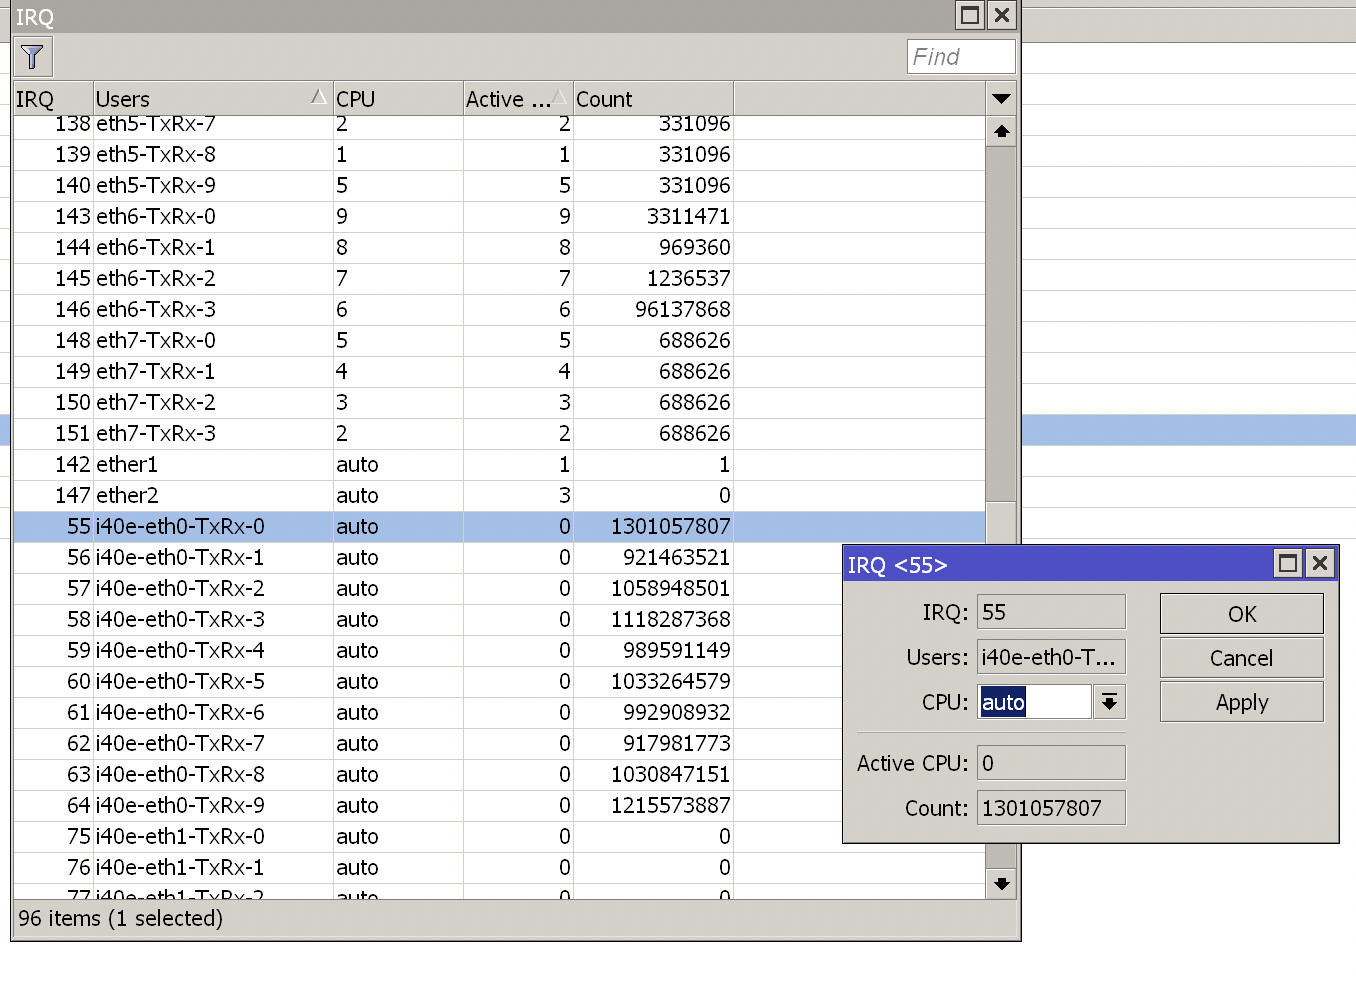Close the IRQ list window
1356x992 pixels.
1001,15
